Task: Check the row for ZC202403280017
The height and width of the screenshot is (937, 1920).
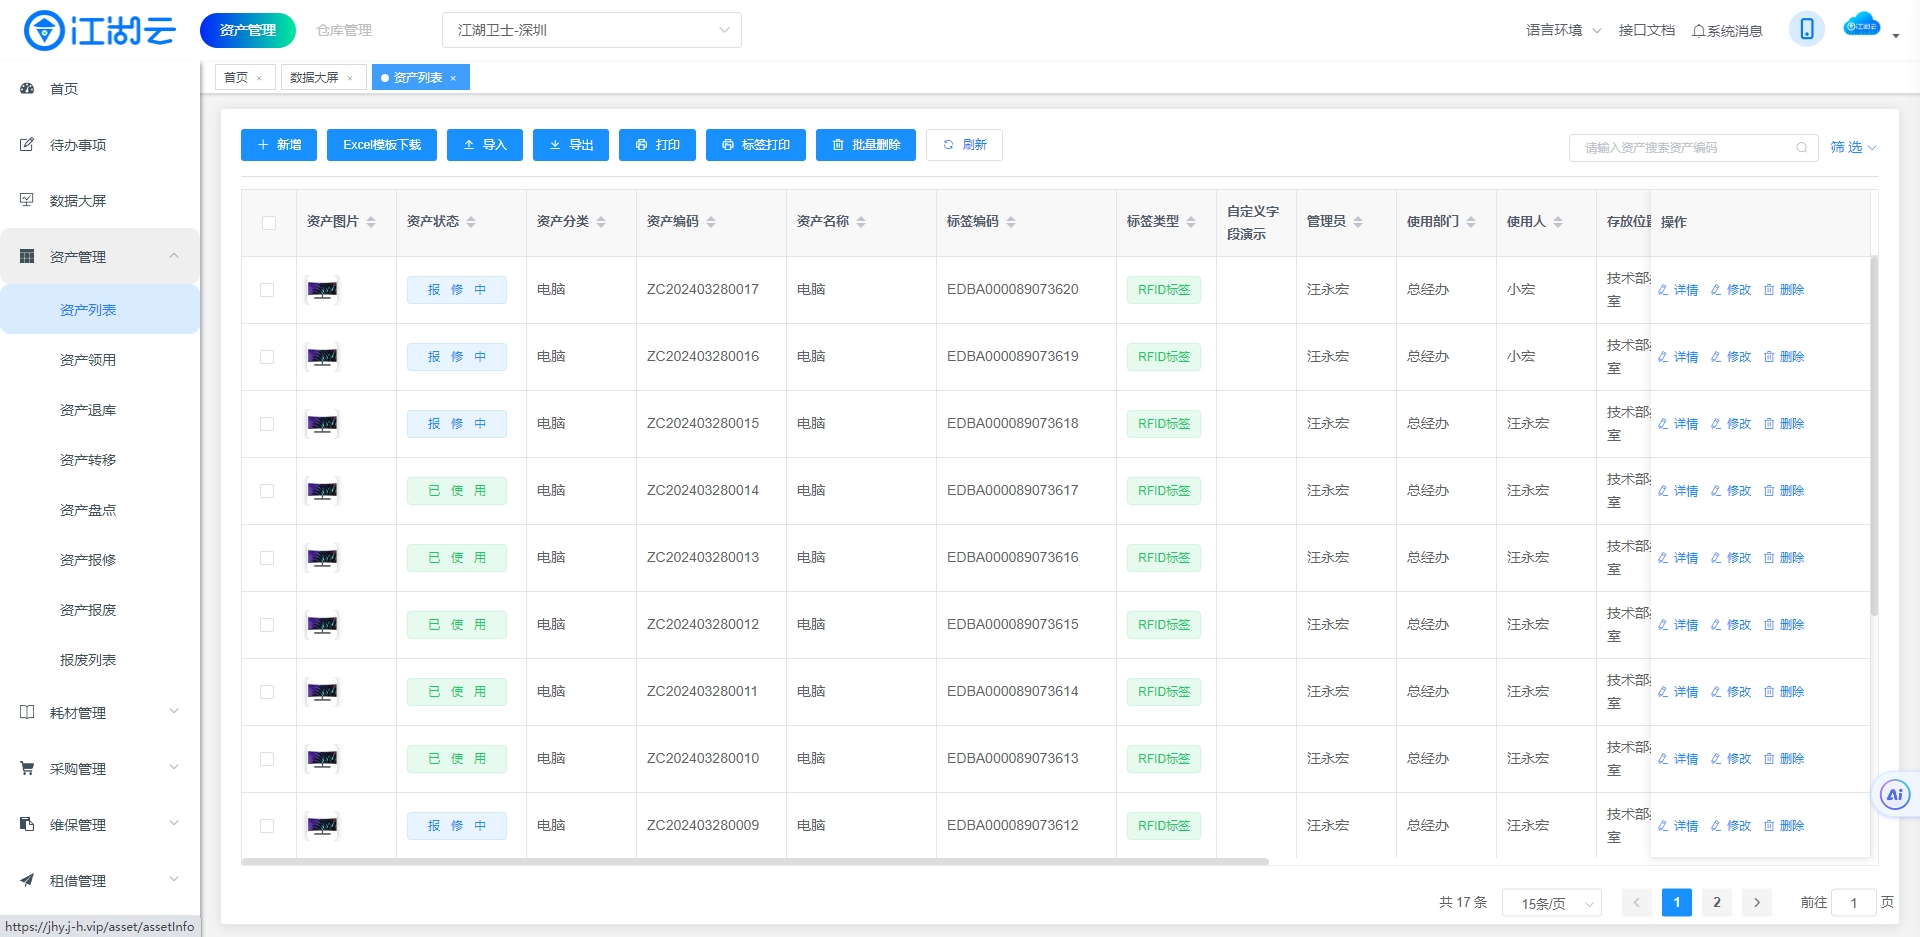Action: (x=267, y=290)
